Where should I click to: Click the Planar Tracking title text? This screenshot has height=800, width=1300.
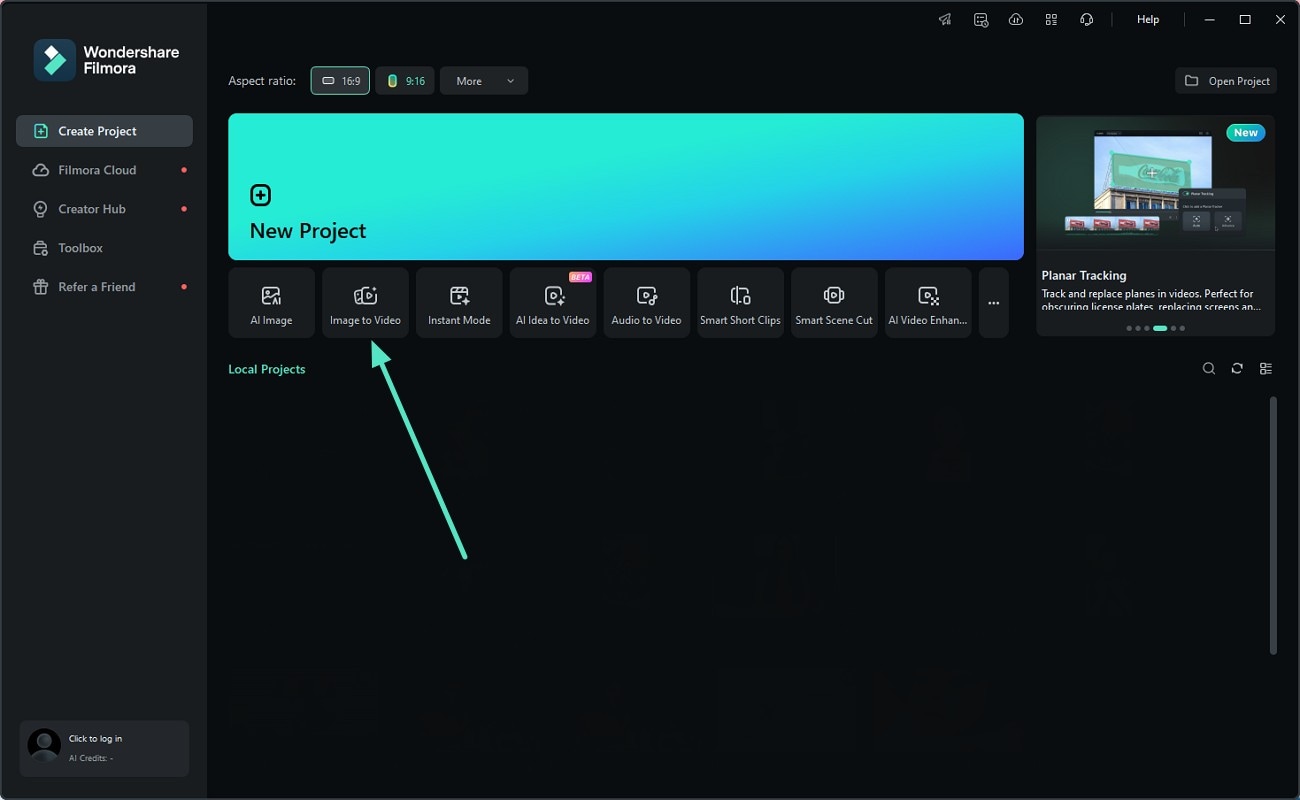1084,275
